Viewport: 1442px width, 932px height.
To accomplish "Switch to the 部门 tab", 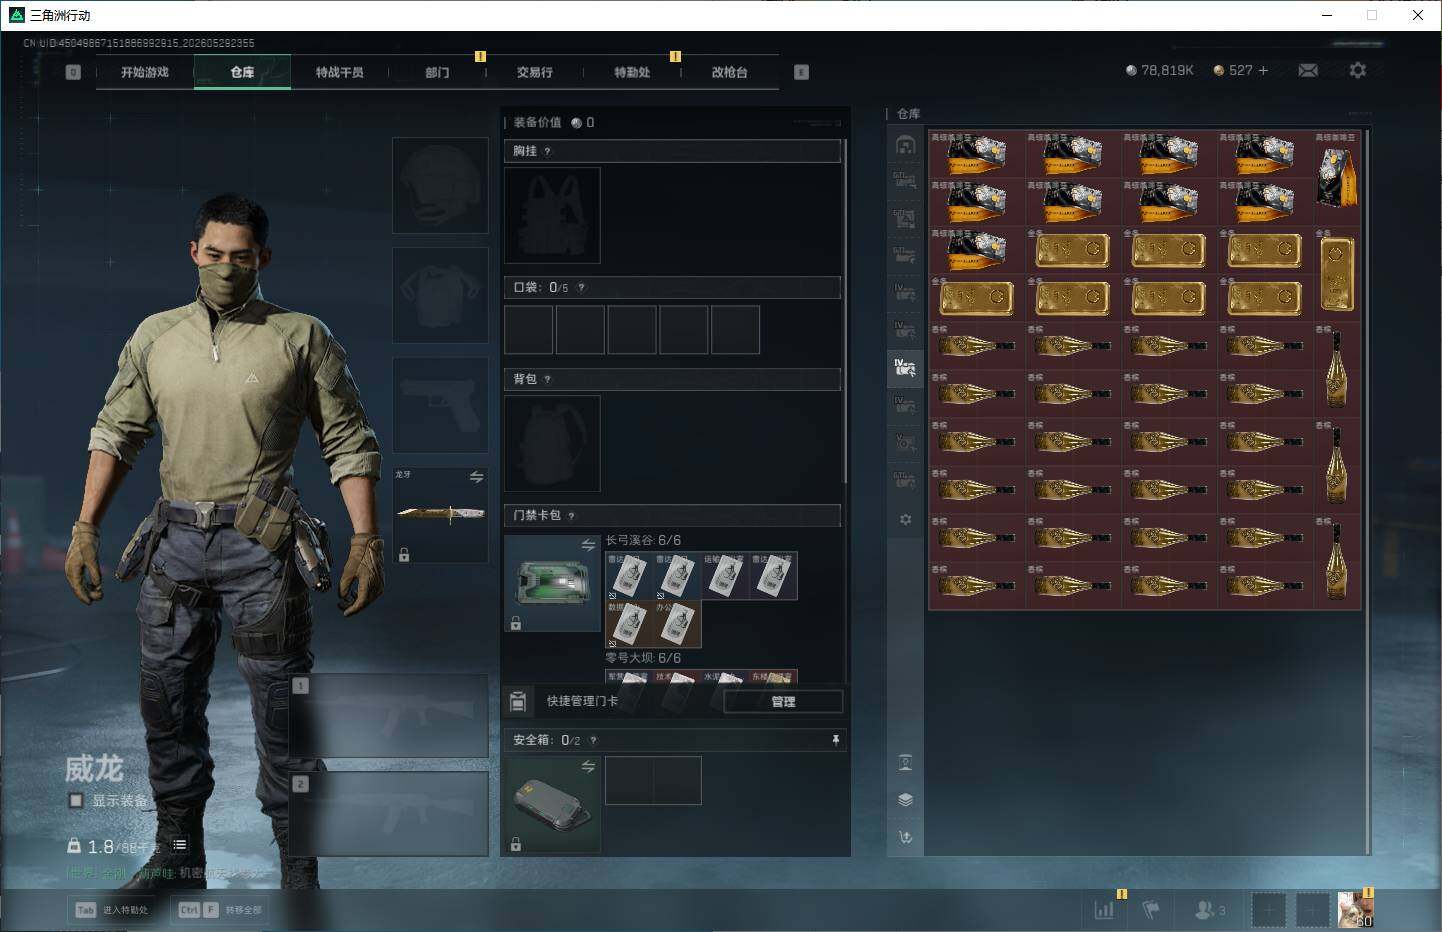I will point(437,72).
